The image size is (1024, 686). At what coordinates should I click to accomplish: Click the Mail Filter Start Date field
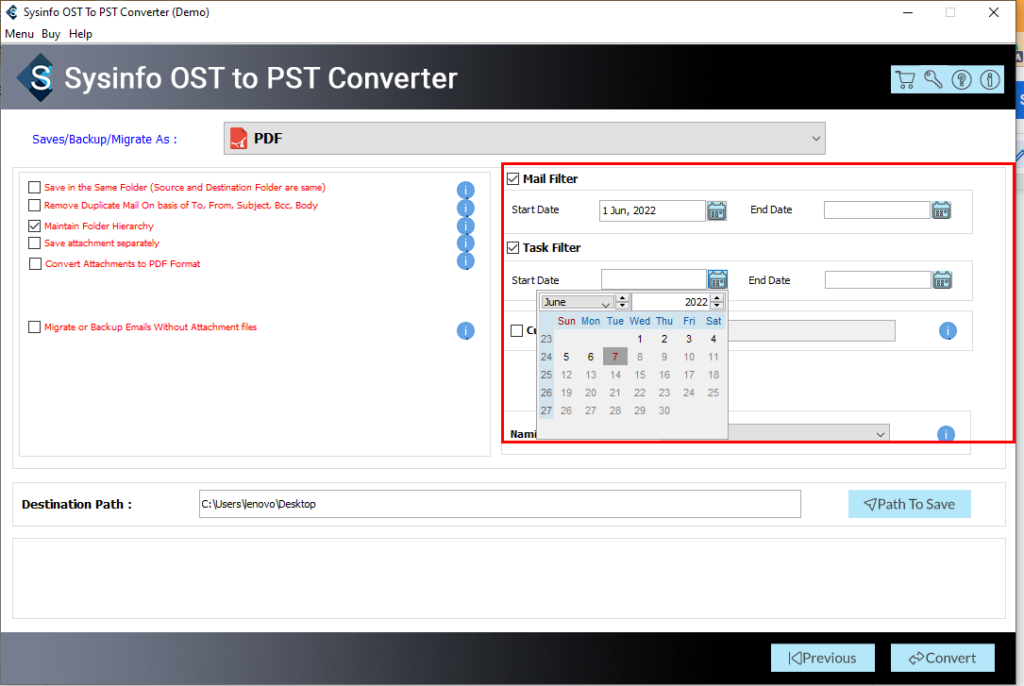[652, 210]
